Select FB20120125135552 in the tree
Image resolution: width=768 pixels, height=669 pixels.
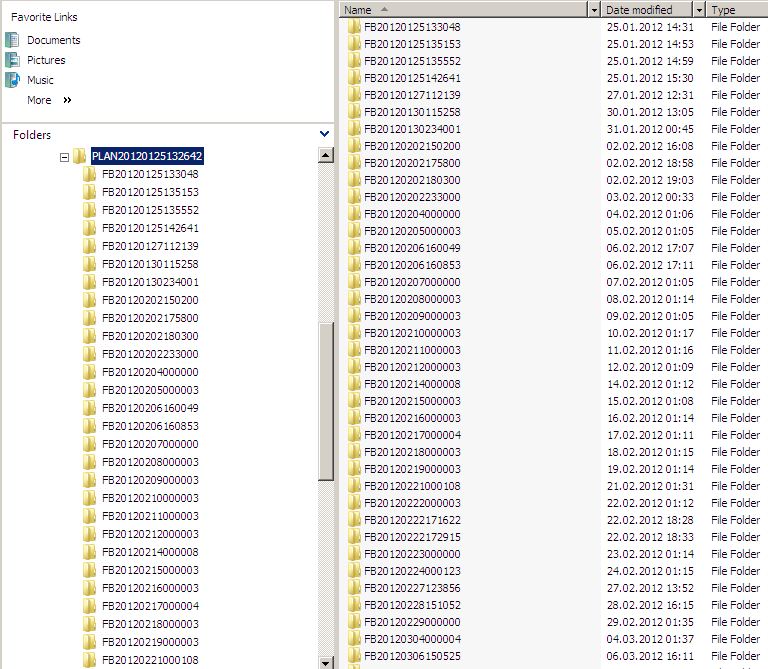tap(150, 210)
